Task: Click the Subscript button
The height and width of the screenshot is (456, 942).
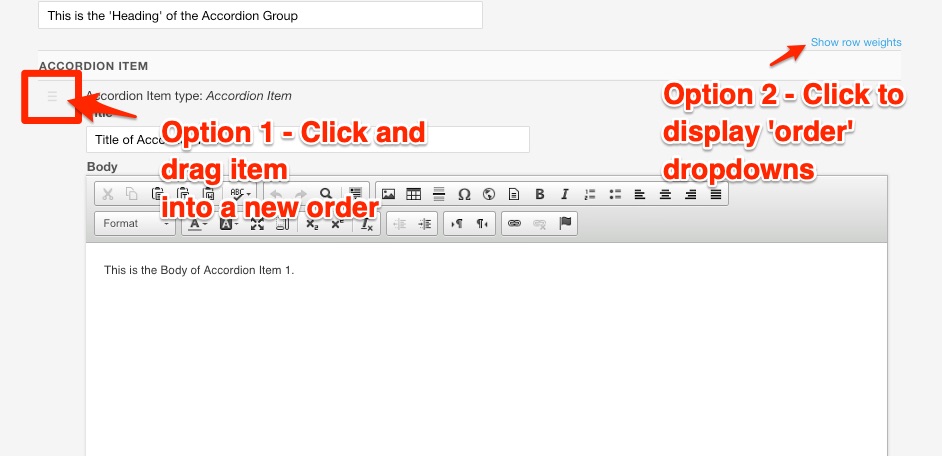Action: [x=312, y=224]
